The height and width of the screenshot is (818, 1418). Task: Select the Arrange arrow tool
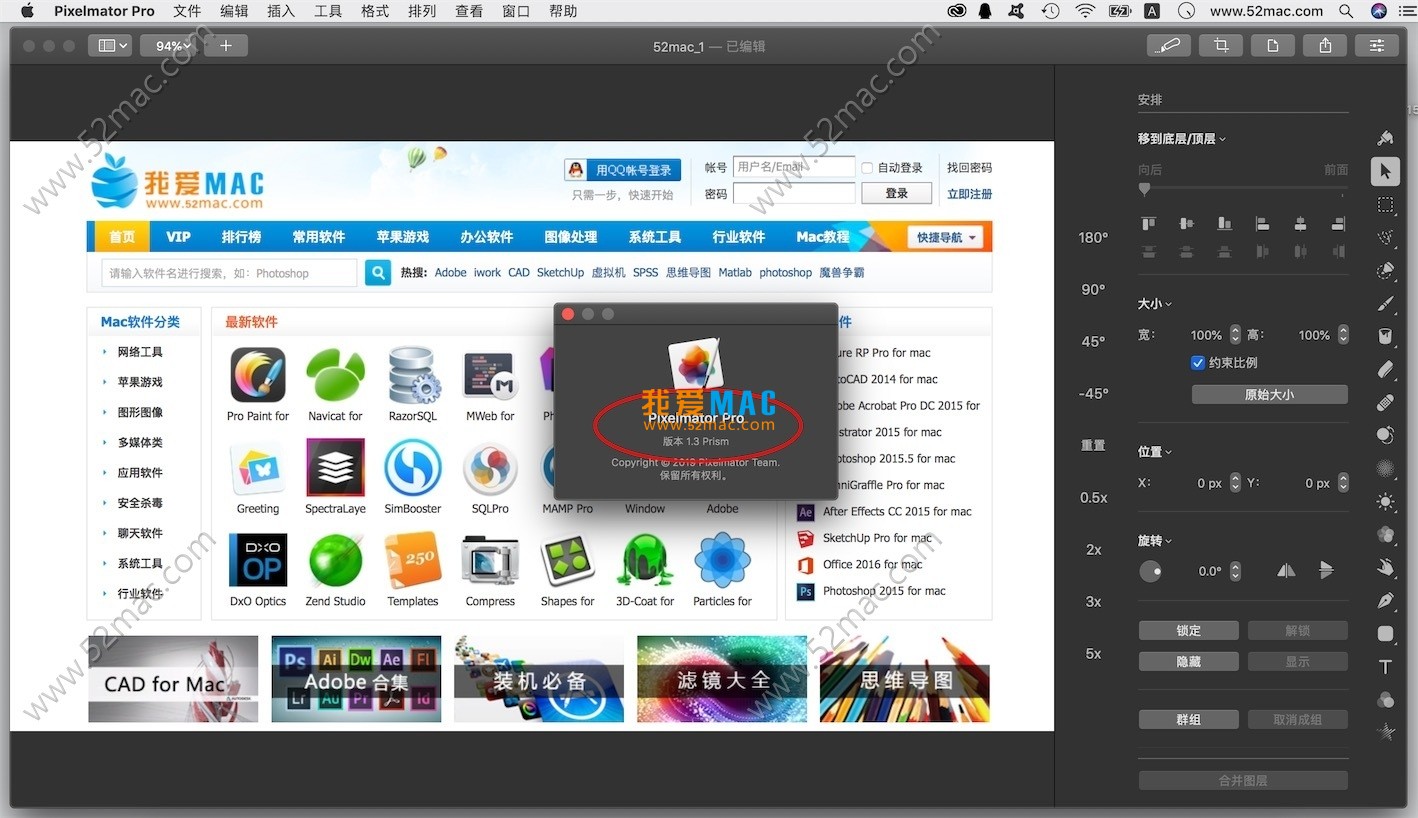(x=1385, y=171)
